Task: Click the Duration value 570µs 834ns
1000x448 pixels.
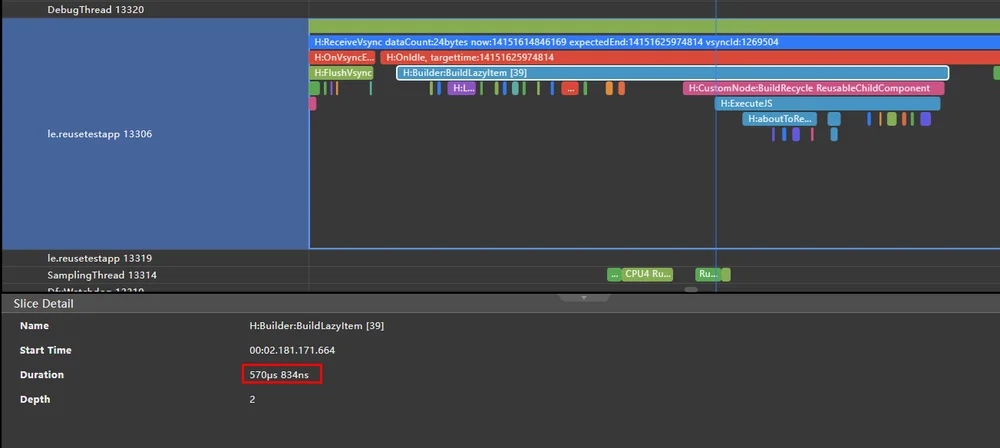Action: point(279,375)
